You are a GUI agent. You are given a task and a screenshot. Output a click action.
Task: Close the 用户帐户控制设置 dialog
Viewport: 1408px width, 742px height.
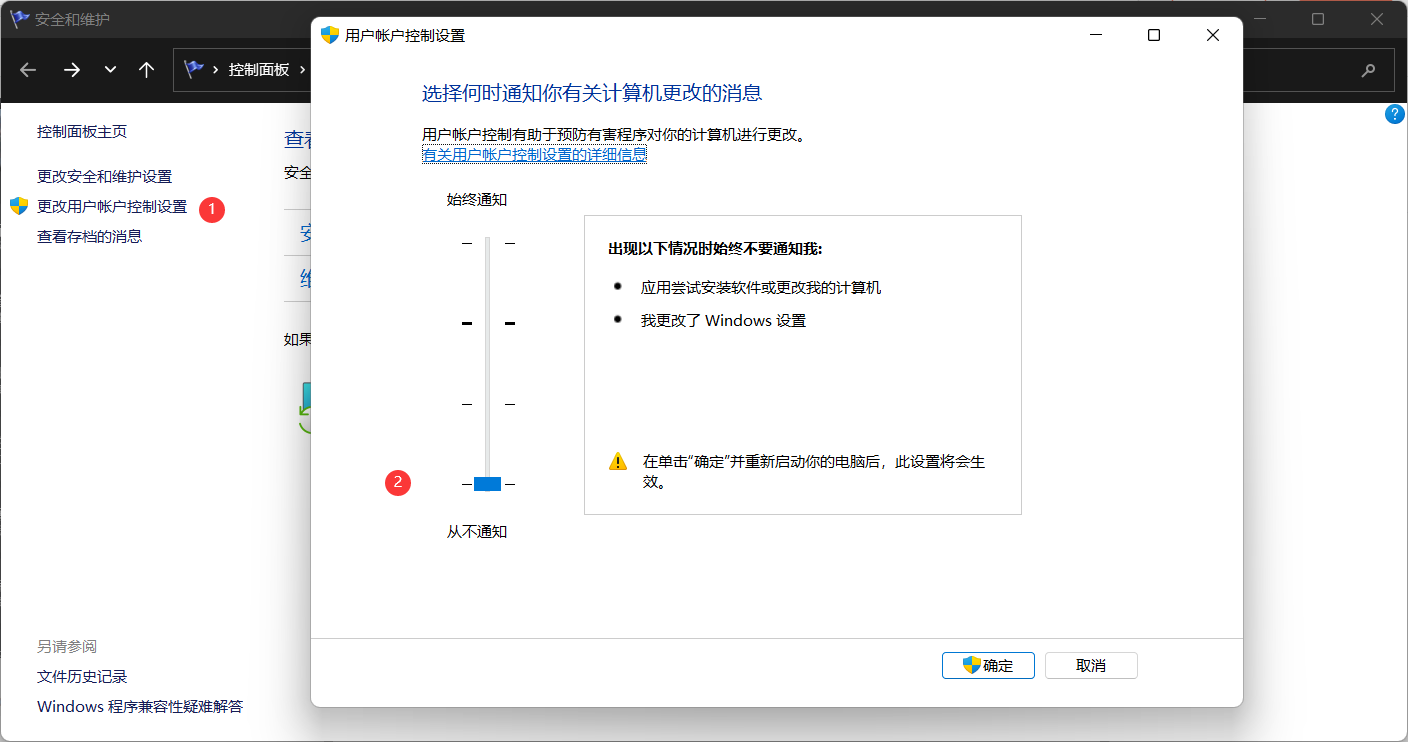pos(1213,35)
